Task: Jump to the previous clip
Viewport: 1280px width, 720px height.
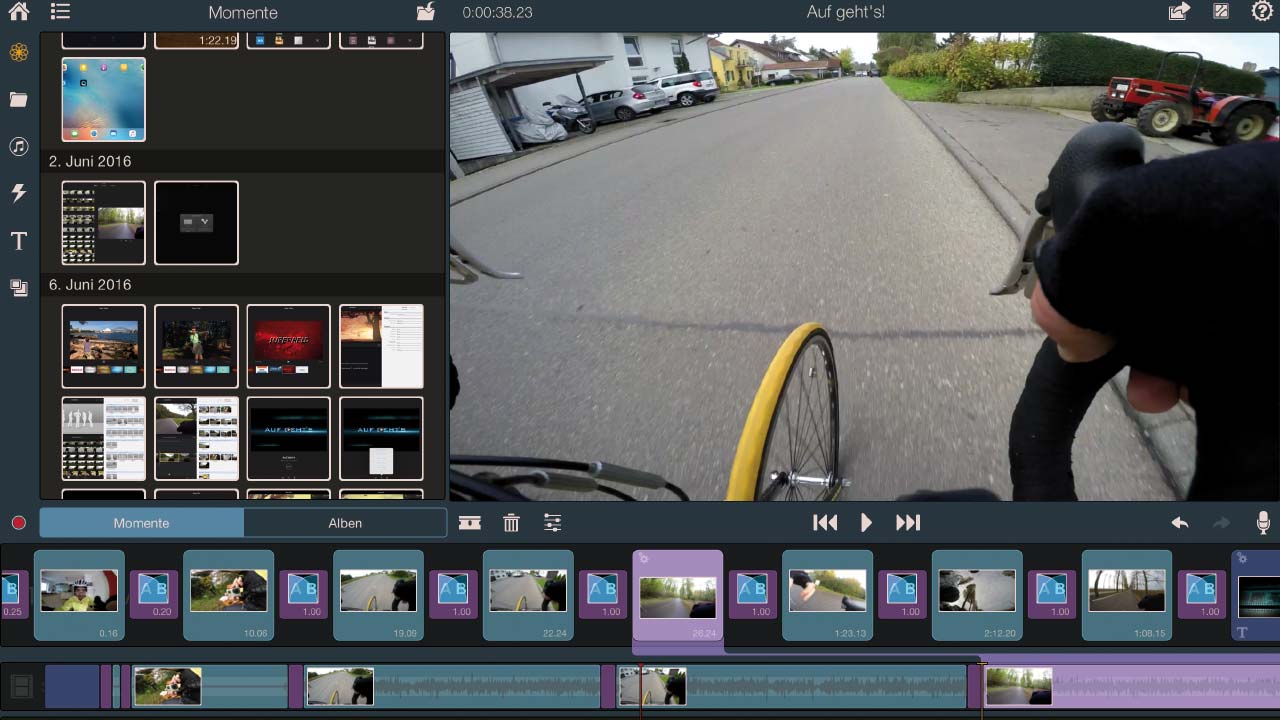Action: pos(825,523)
